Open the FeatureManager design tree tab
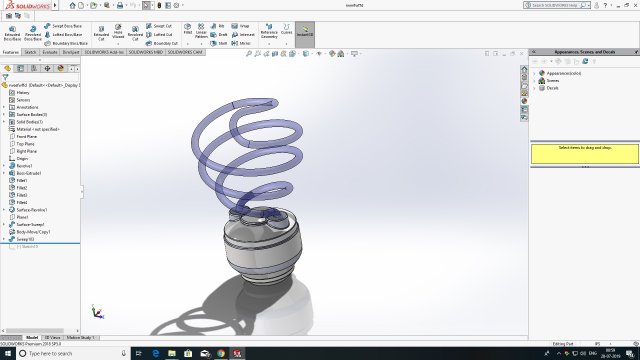This screenshot has height=360, width=640. [7, 68]
